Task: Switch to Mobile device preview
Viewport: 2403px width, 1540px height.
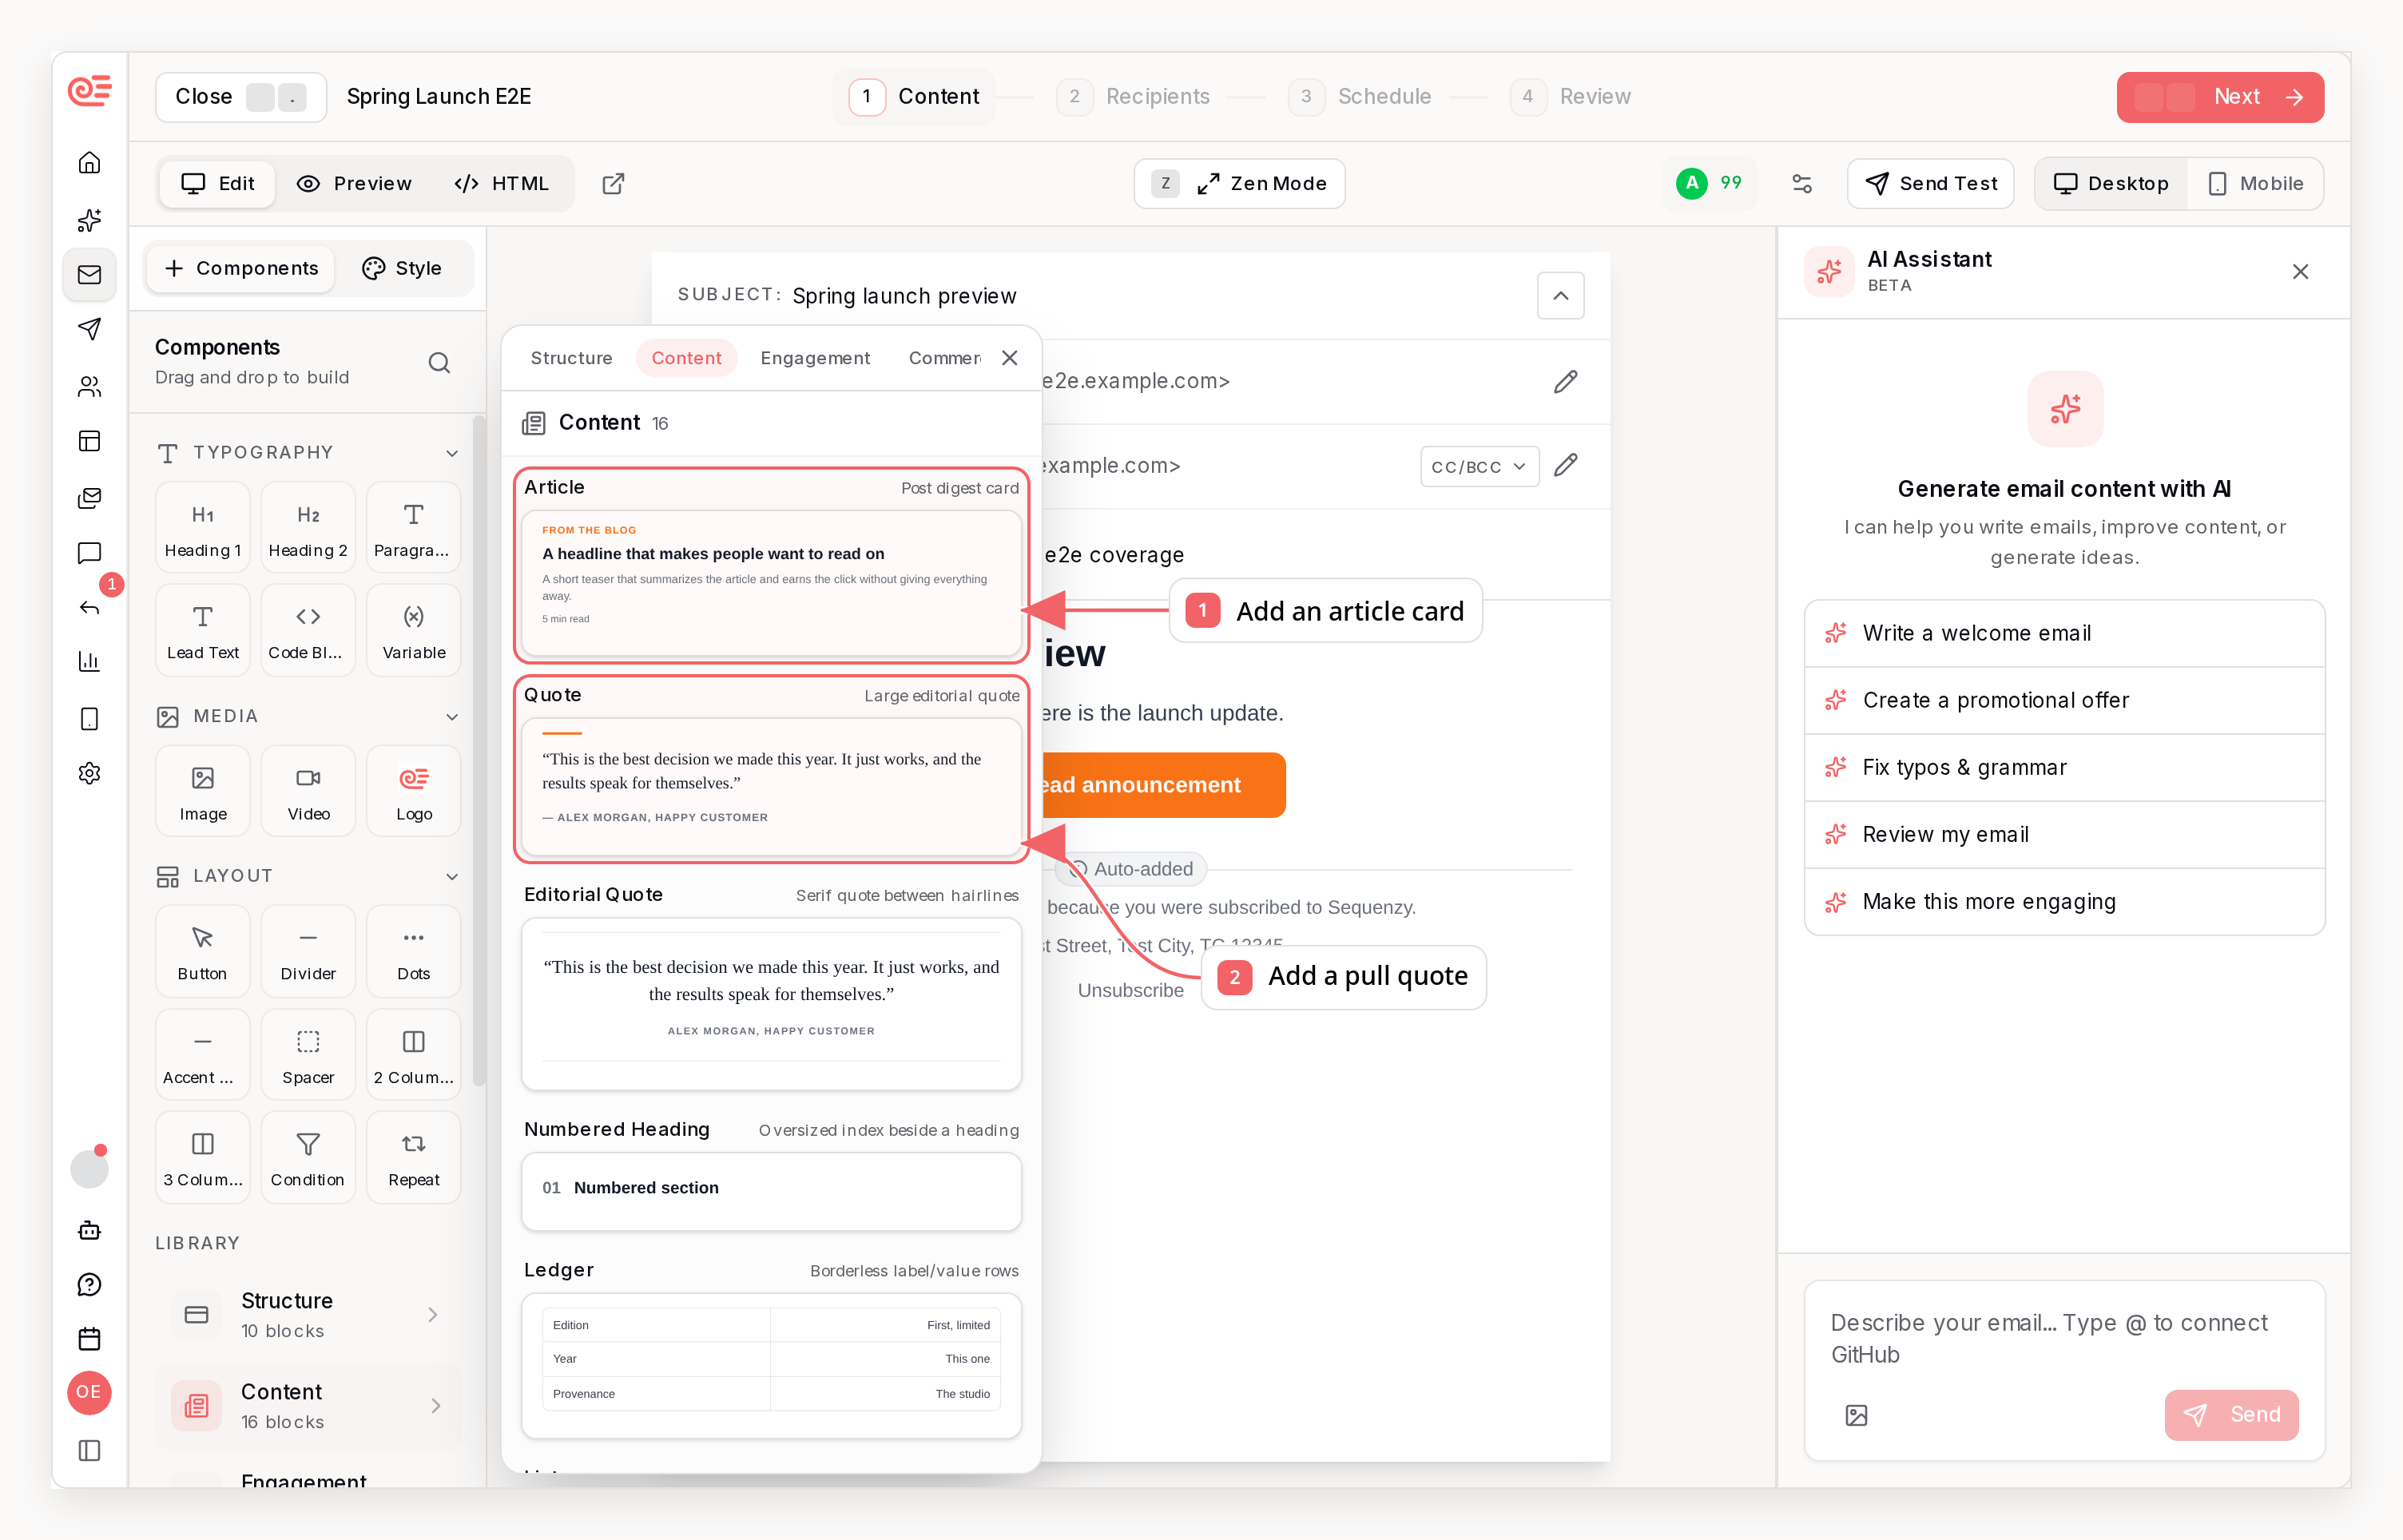Action: 2254,183
